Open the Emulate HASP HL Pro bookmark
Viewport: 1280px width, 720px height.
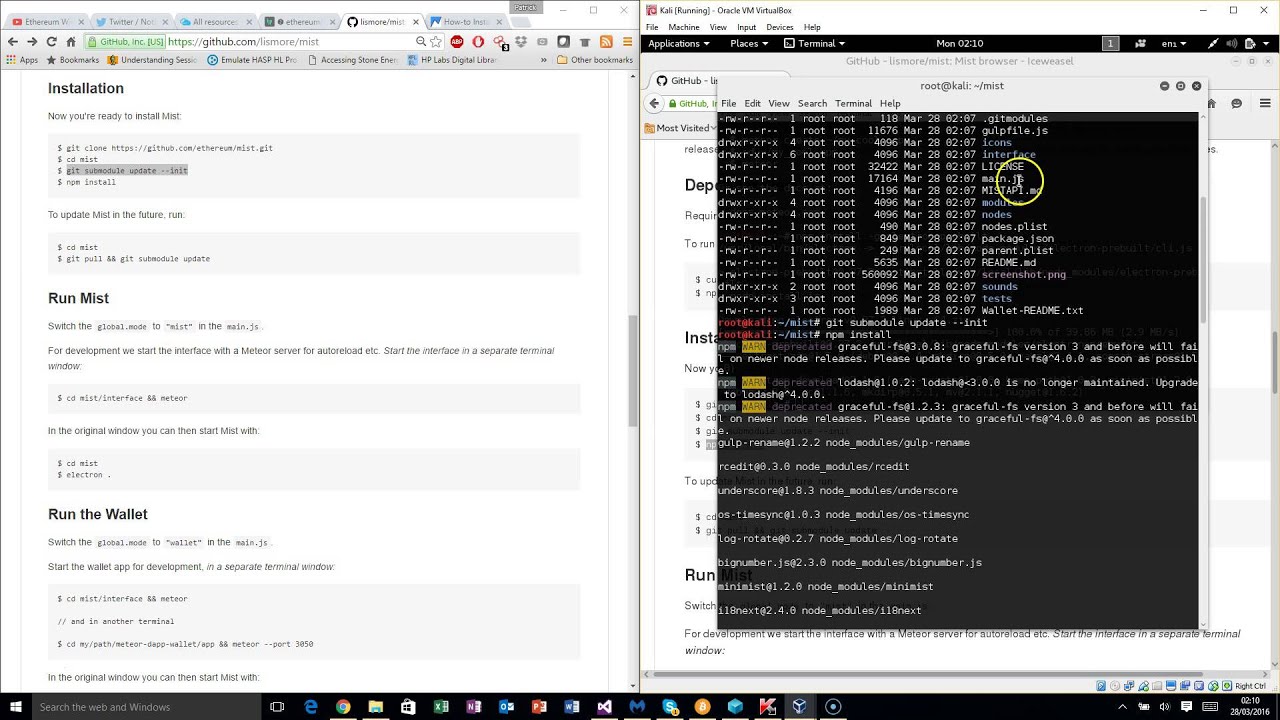252,60
